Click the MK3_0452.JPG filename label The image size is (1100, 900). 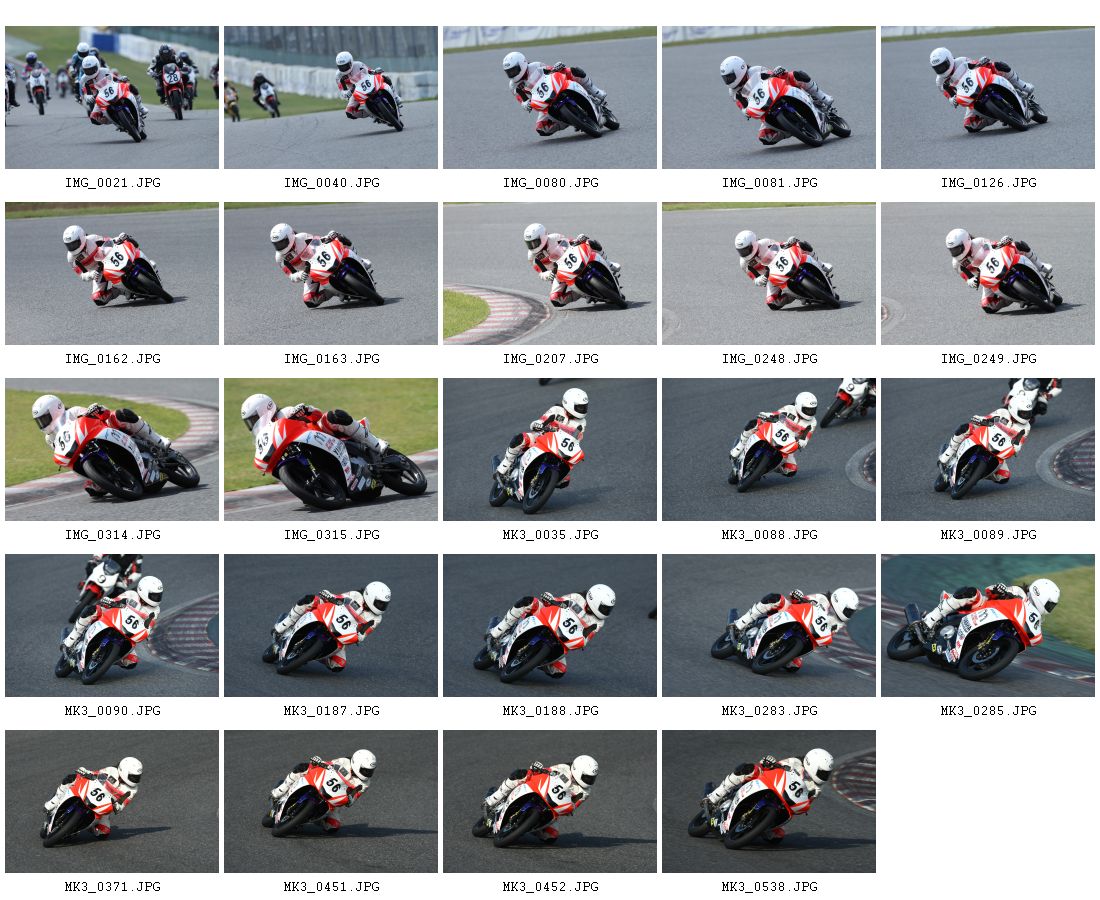click(x=551, y=887)
